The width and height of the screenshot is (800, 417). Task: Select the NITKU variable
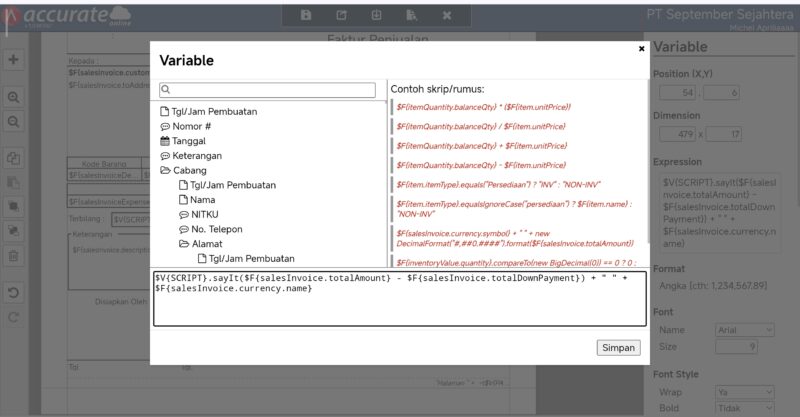tap(204, 214)
